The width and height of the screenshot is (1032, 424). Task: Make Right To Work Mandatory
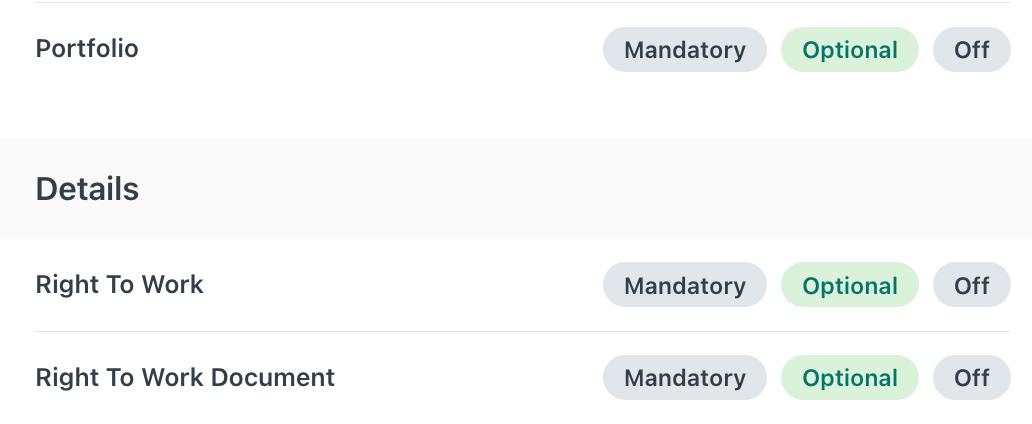684,285
